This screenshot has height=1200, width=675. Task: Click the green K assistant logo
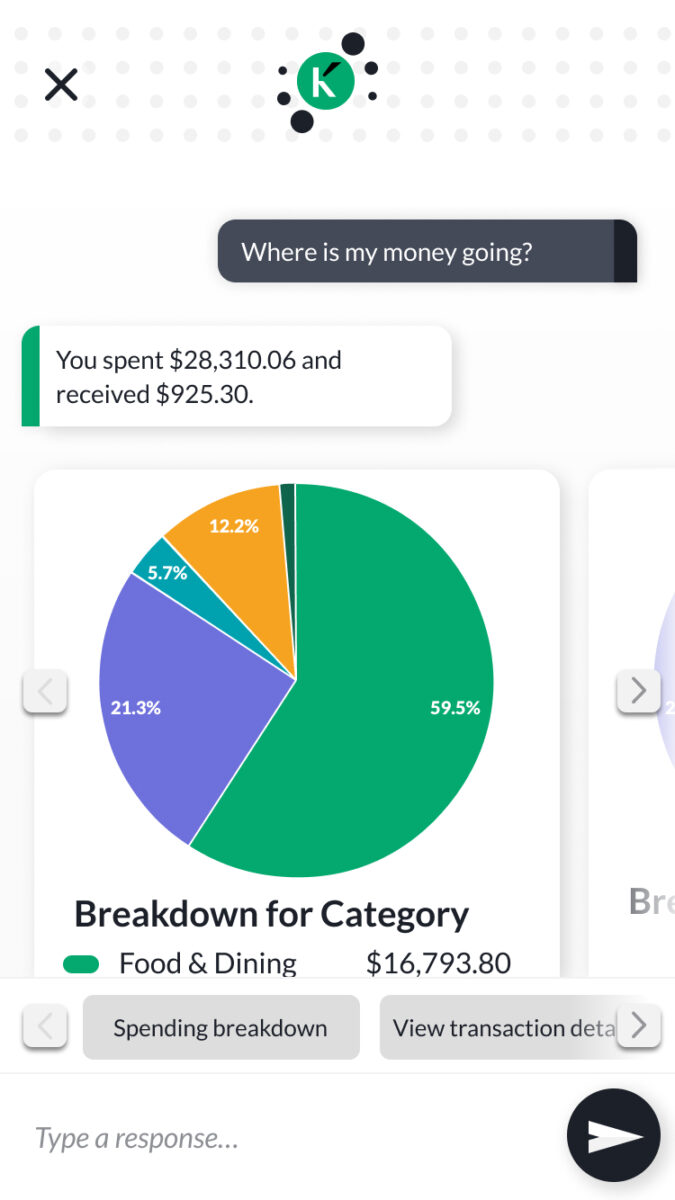coord(326,82)
